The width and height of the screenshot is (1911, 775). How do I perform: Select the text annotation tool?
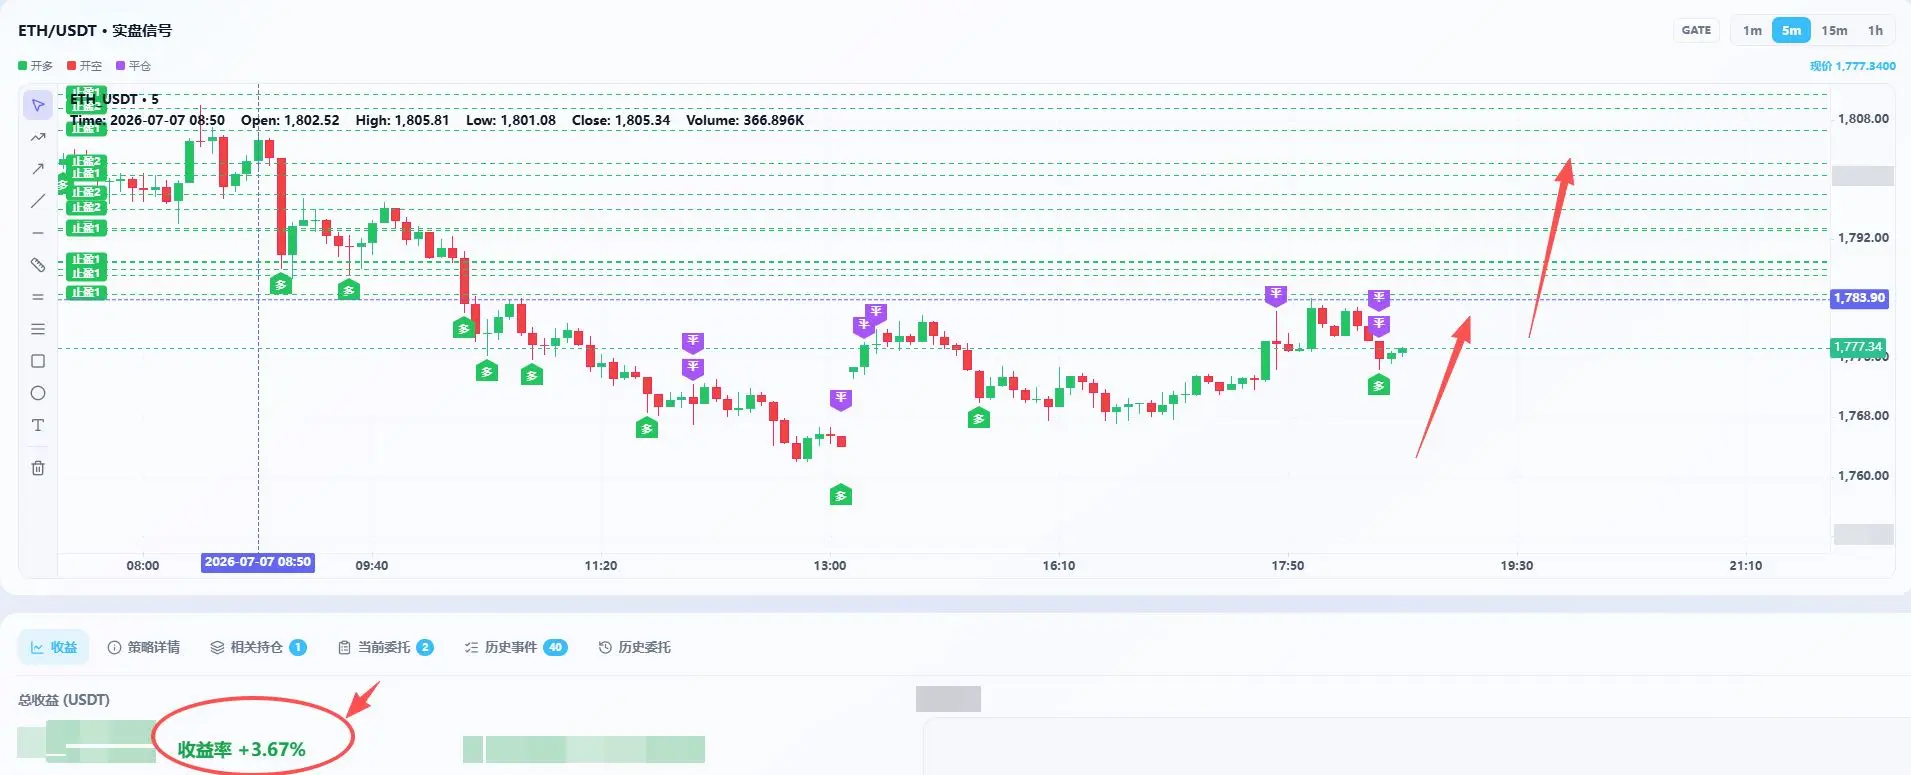coord(38,425)
